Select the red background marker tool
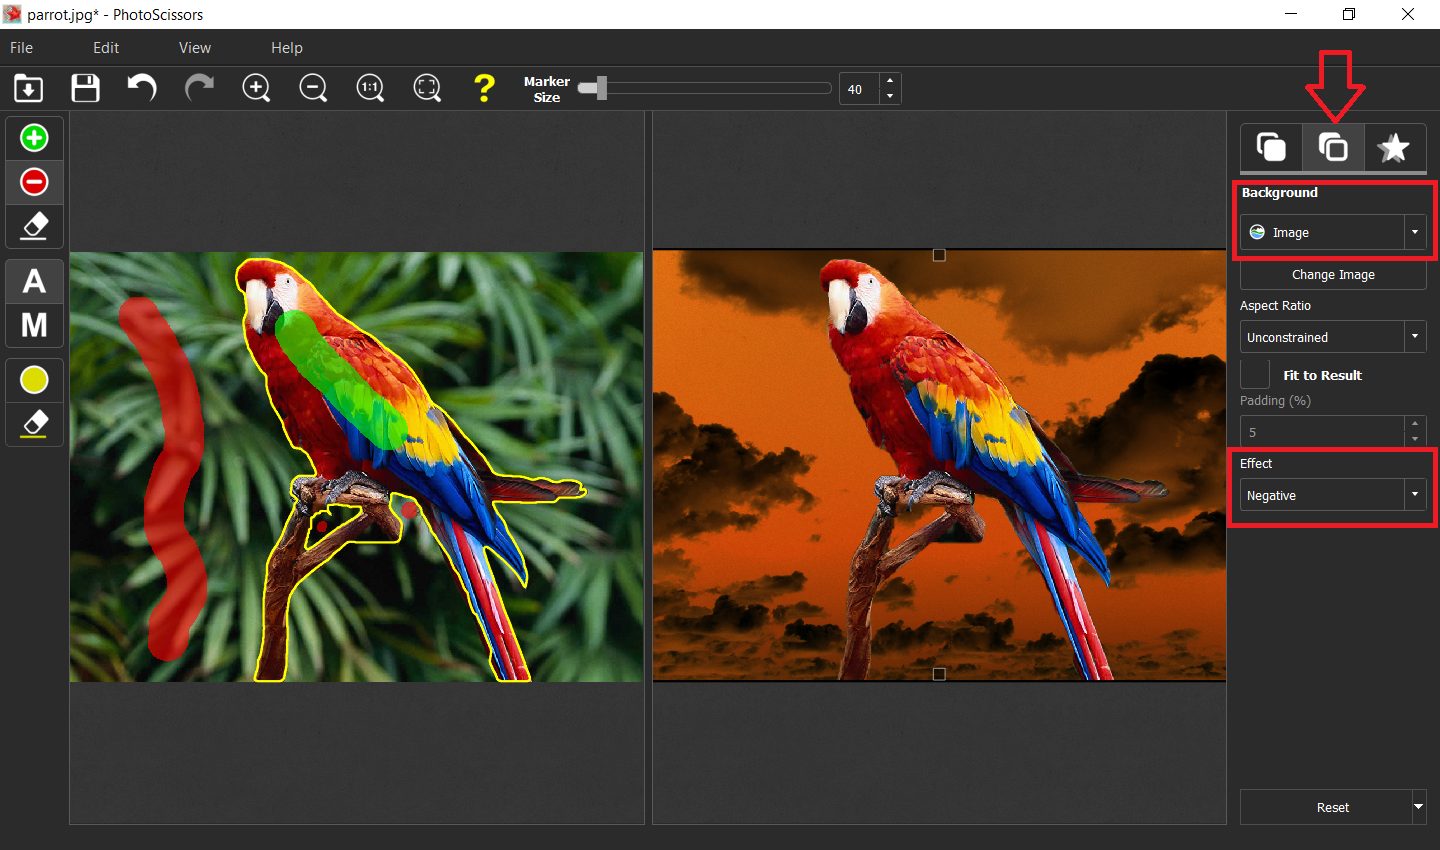The image size is (1440, 850). click(34, 182)
